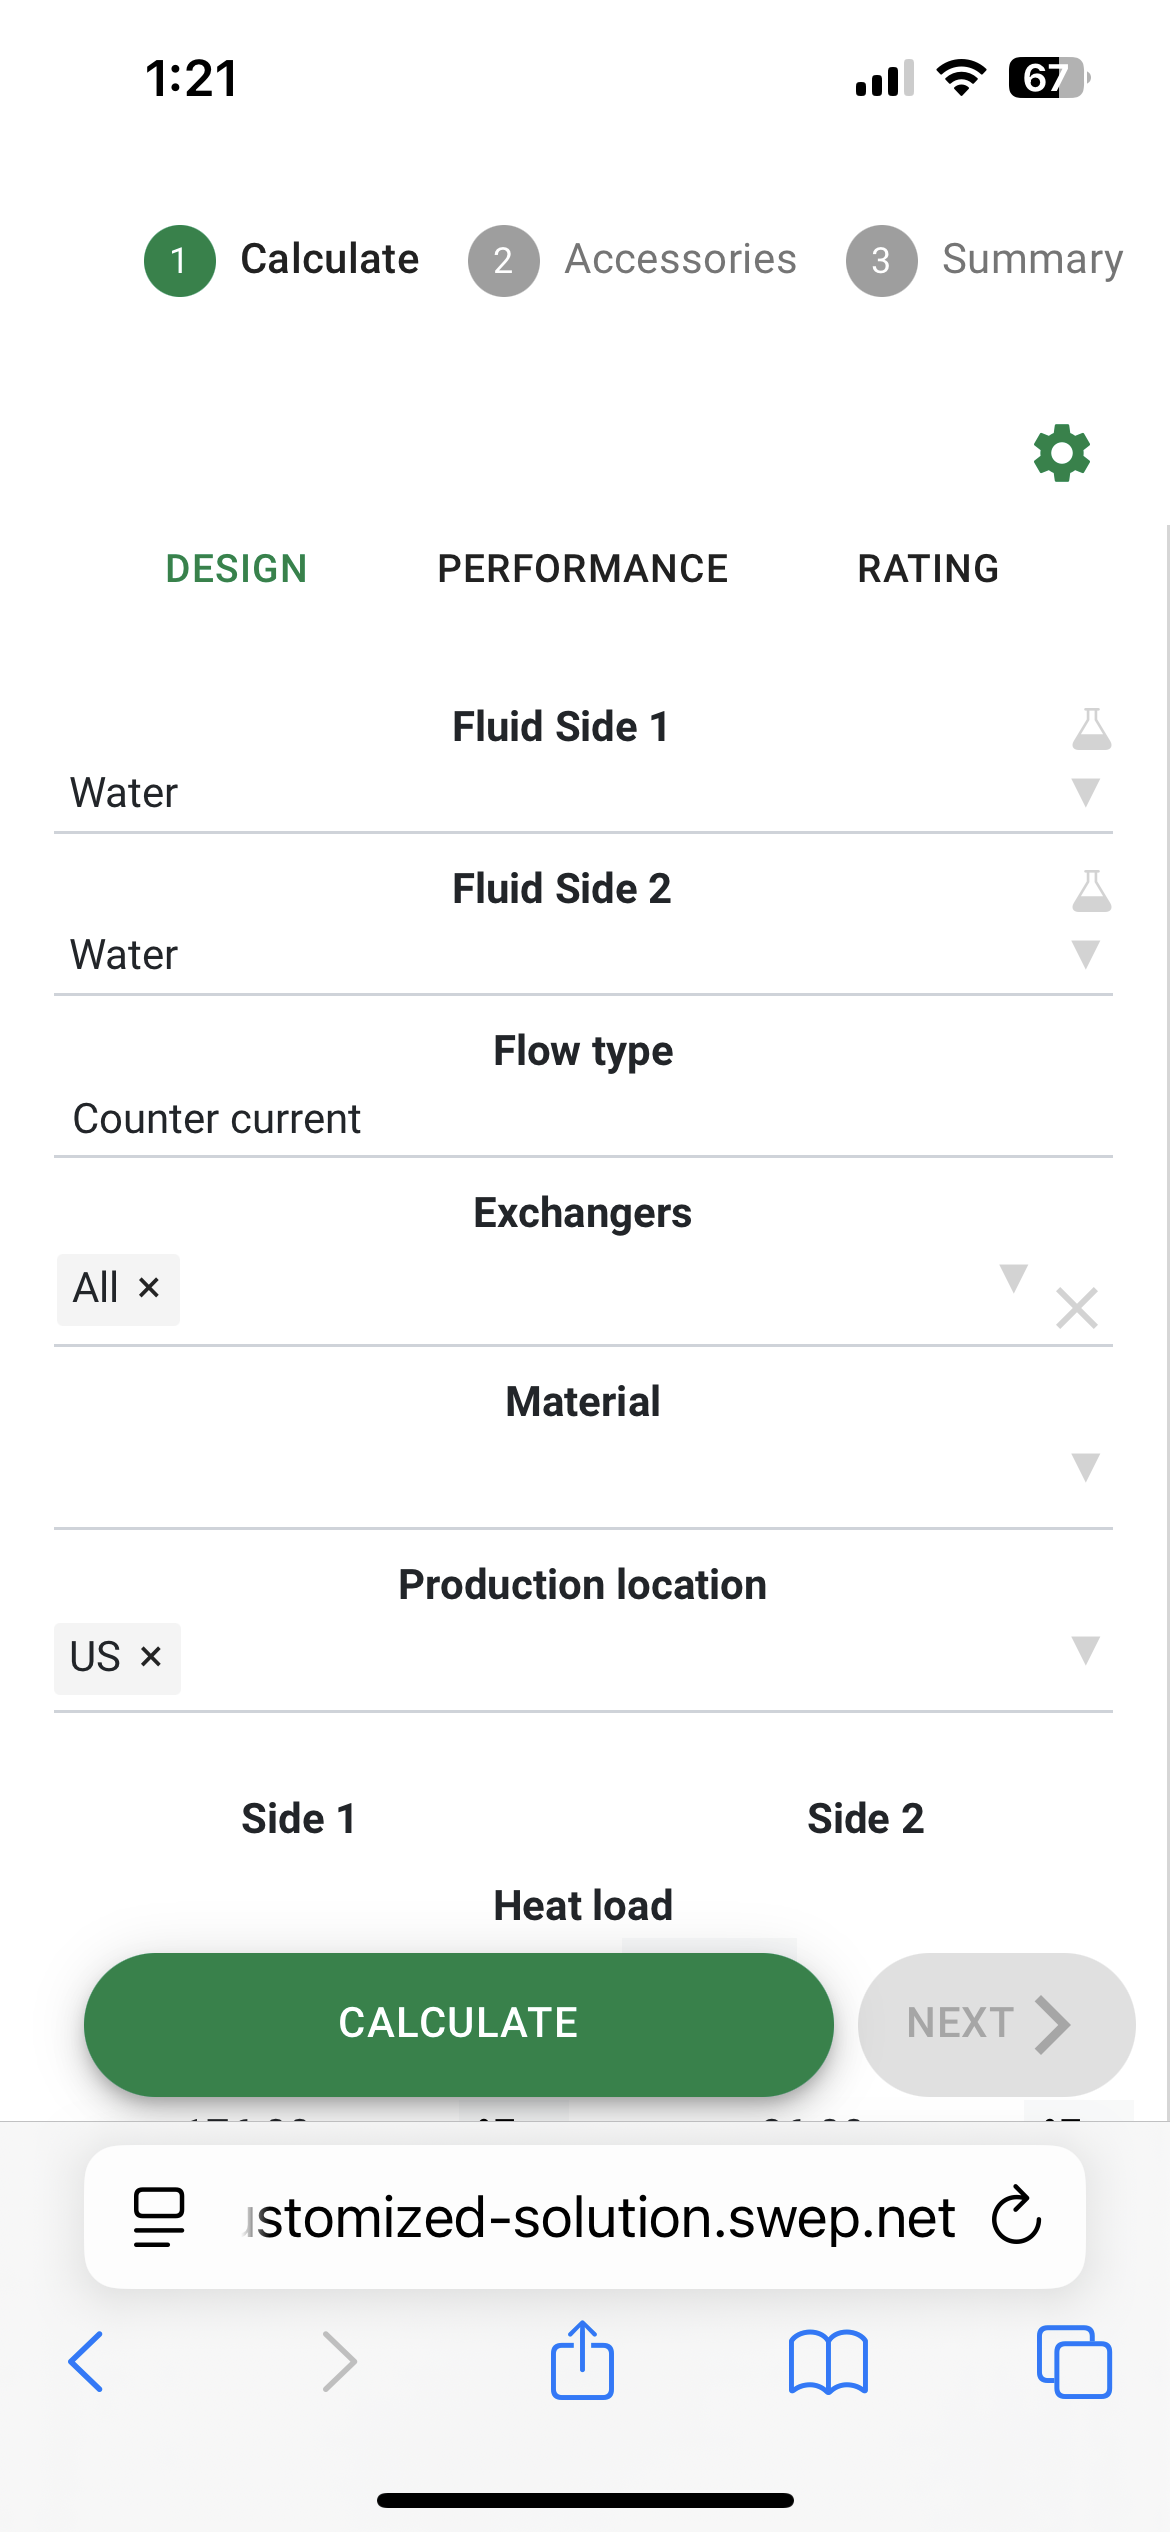
Task: Open the green settings gear
Action: click(1061, 453)
